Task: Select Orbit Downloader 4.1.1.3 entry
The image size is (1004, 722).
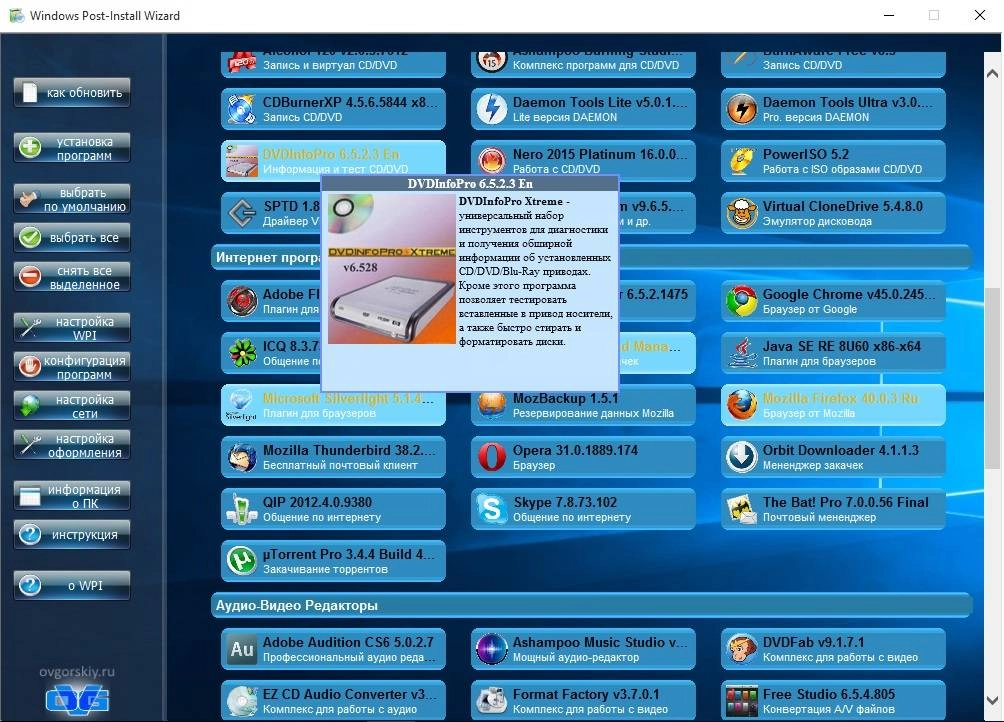Action: 833,457
